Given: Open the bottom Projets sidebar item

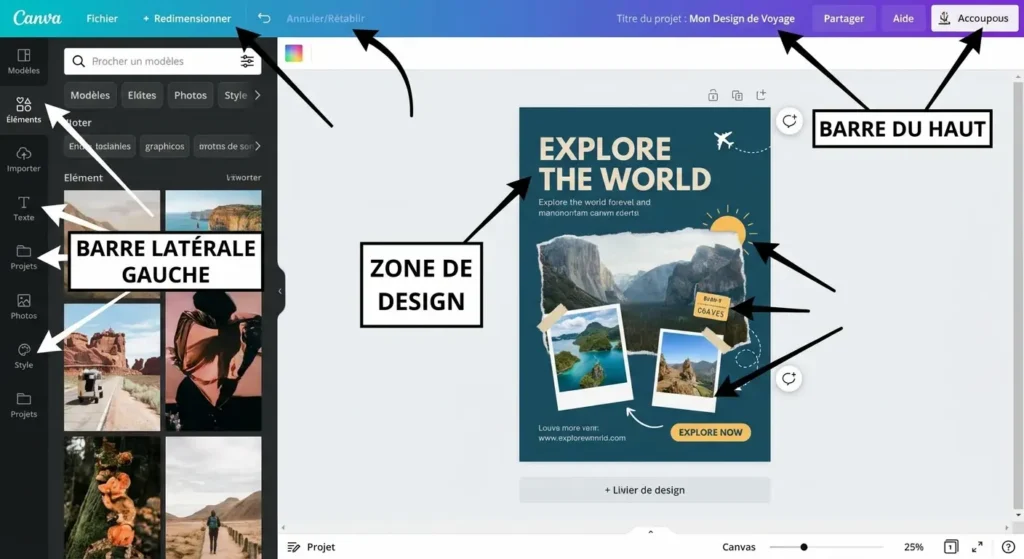Looking at the screenshot, I should click(x=24, y=405).
